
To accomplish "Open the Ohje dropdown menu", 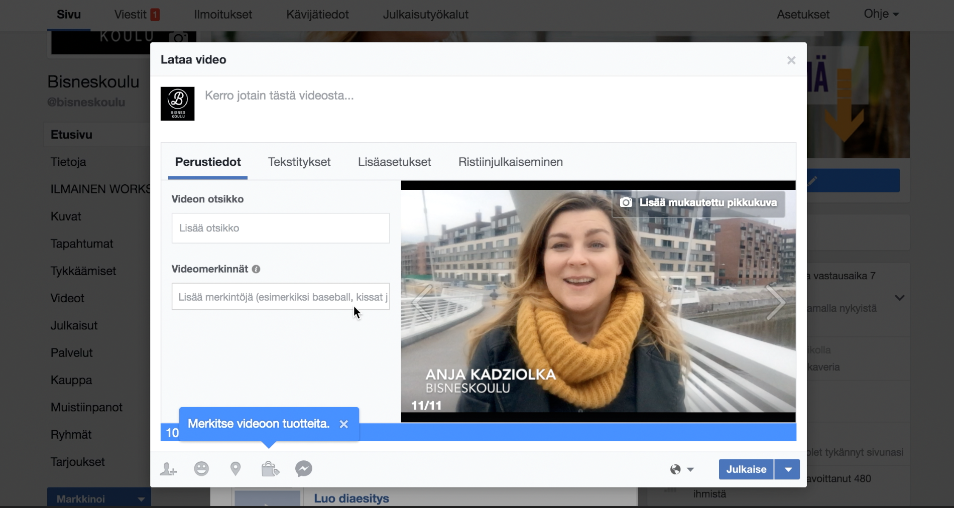I will coord(880,15).
